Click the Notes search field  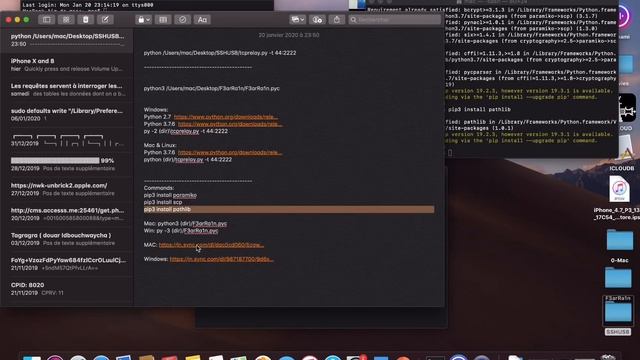[395, 19]
